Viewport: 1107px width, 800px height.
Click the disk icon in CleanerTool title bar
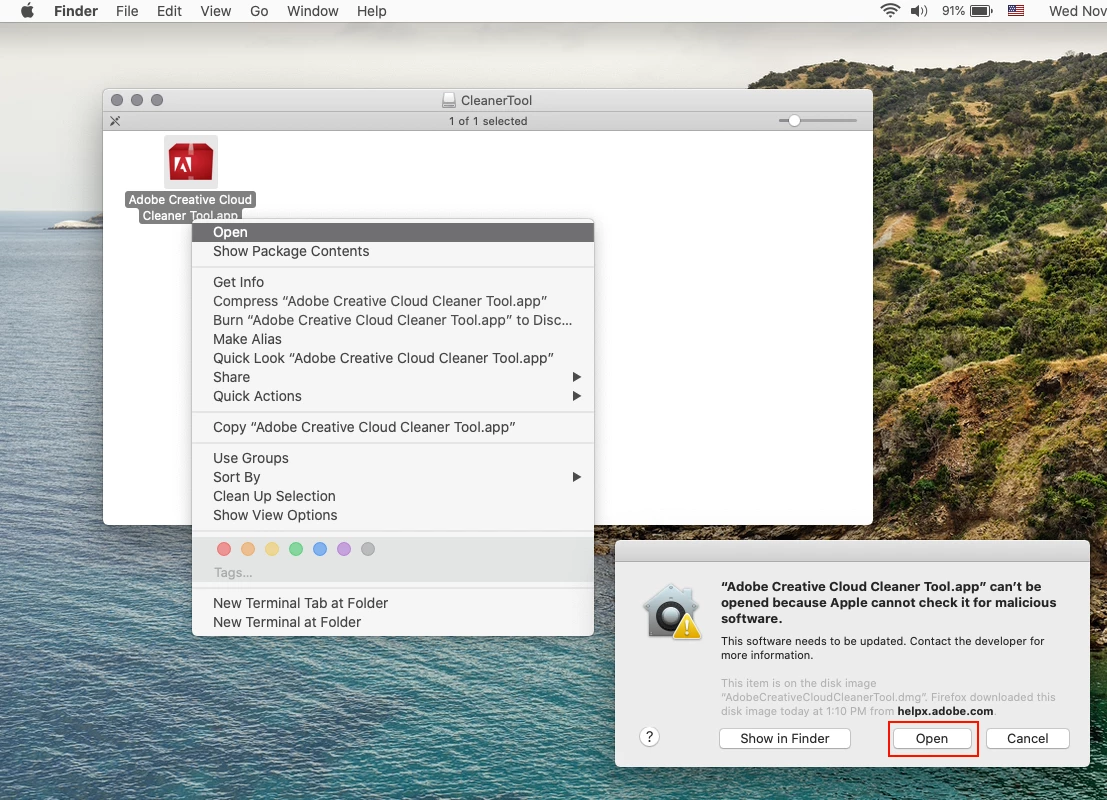(x=448, y=100)
